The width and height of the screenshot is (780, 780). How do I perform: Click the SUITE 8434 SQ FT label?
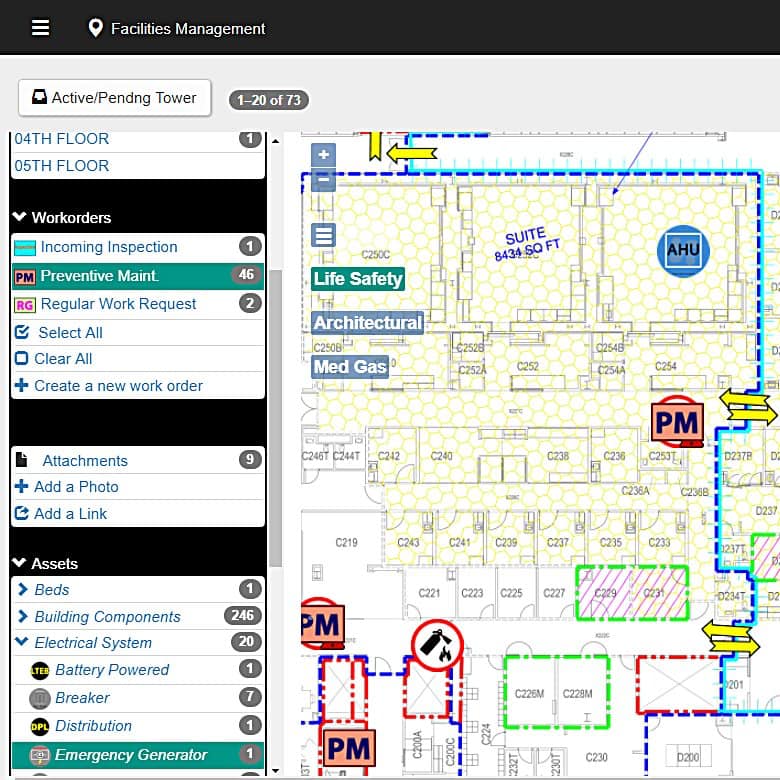[x=526, y=244]
